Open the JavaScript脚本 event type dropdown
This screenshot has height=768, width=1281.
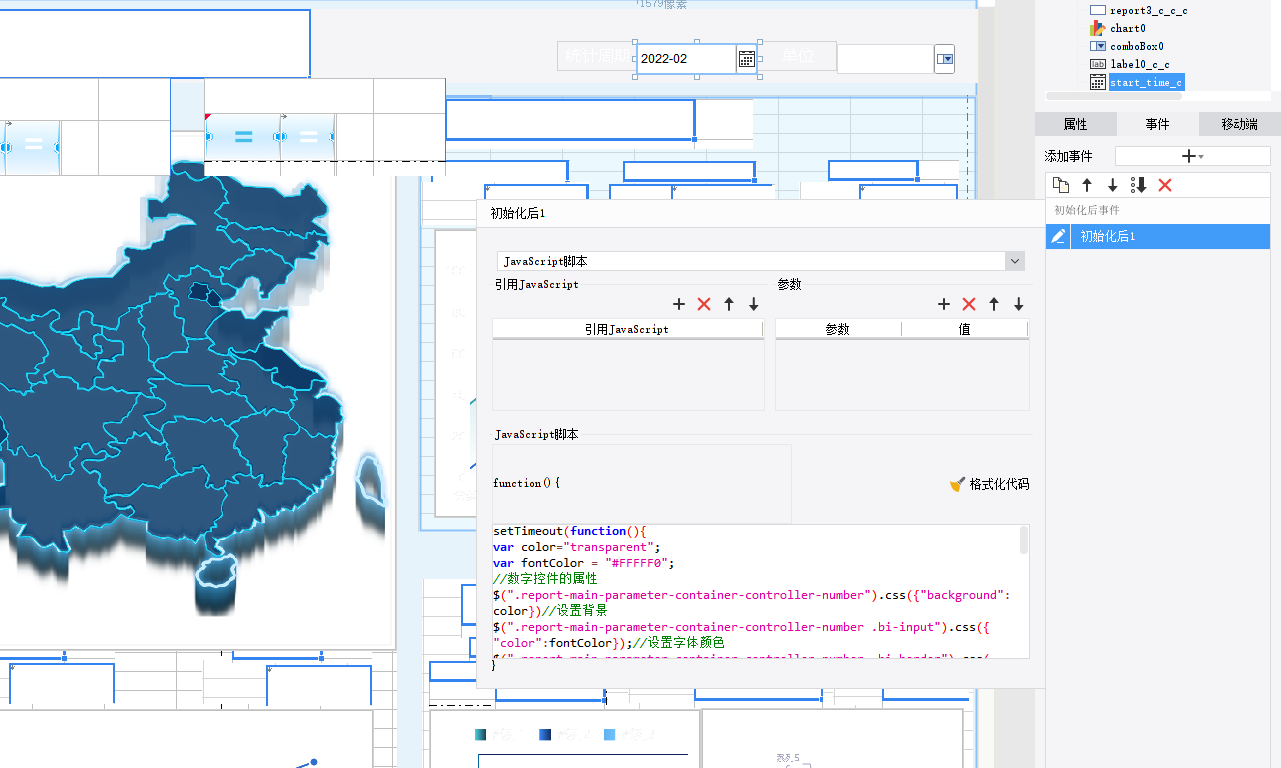[1015, 261]
